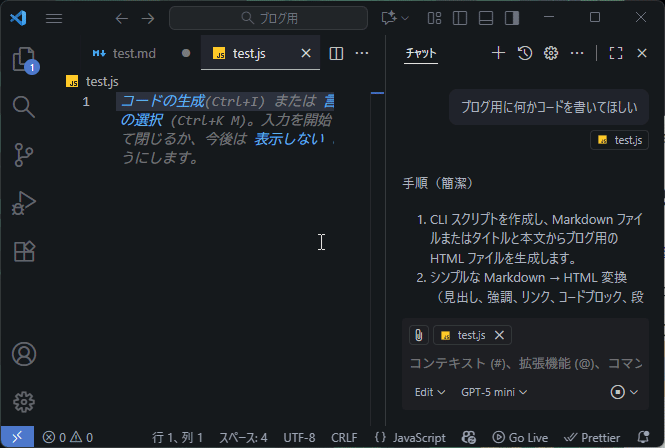665x448 pixels.
Task: Open chat settings gear
Action: [x=551, y=53]
